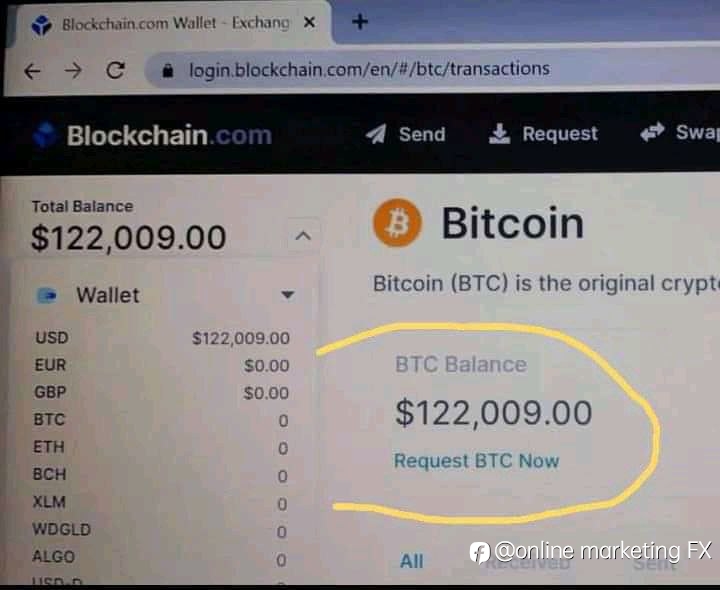Click the padlock site security icon
Image resolution: width=720 pixels, height=590 pixels.
point(168,70)
